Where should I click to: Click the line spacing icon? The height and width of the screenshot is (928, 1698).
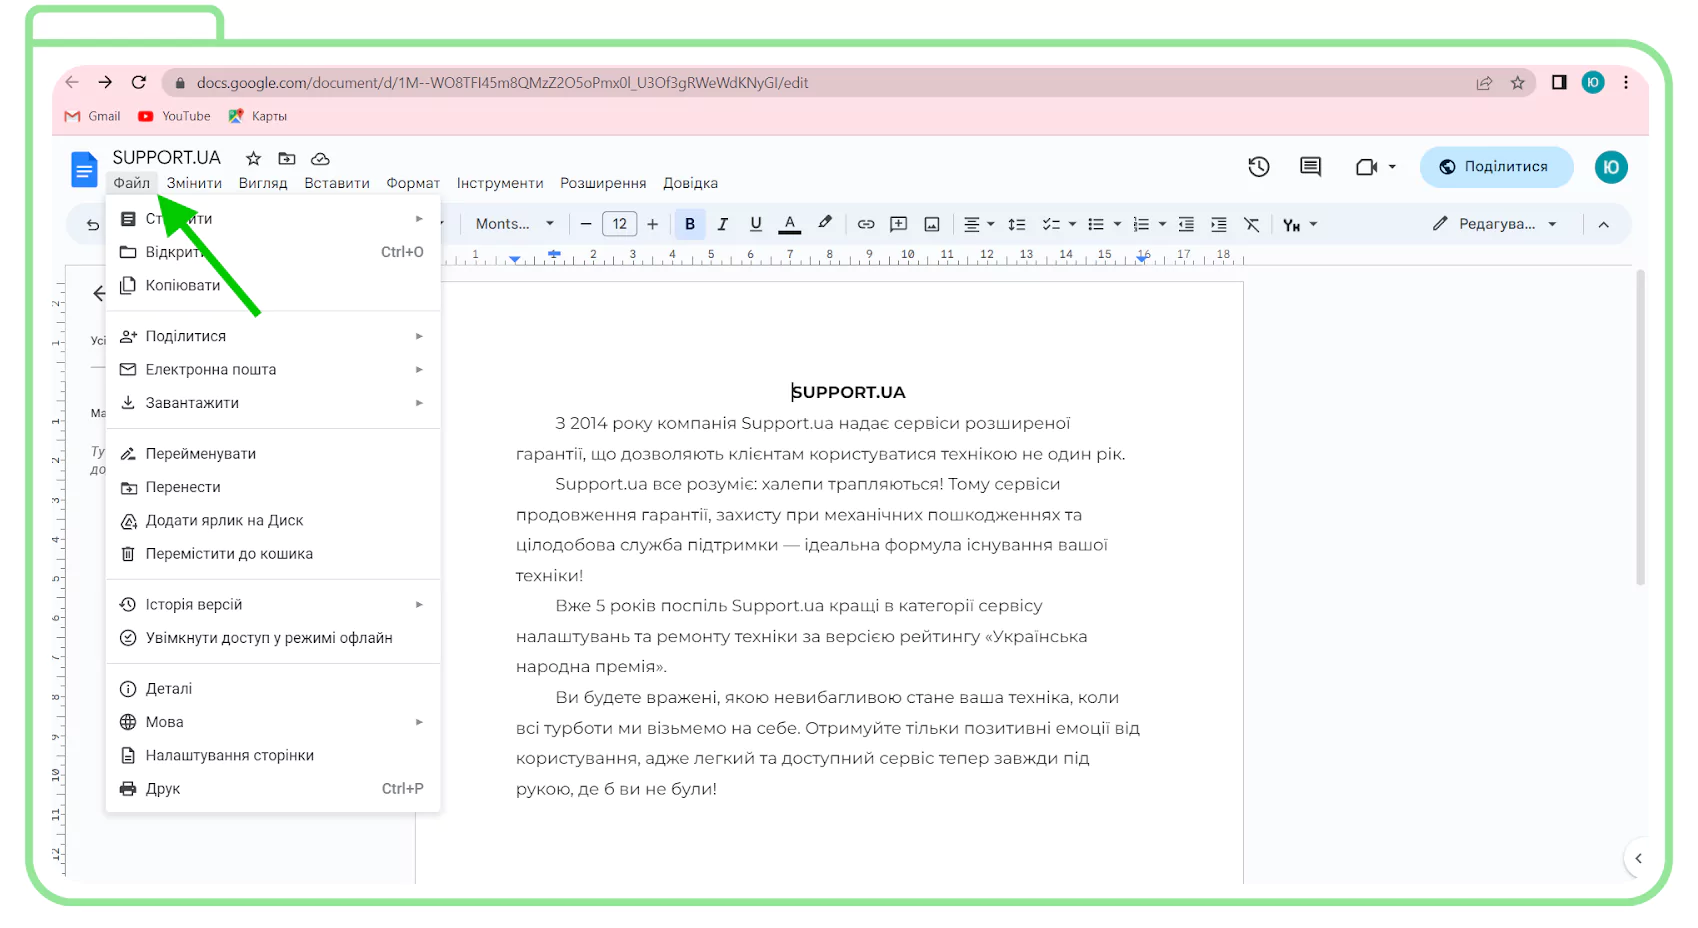(1017, 224)
